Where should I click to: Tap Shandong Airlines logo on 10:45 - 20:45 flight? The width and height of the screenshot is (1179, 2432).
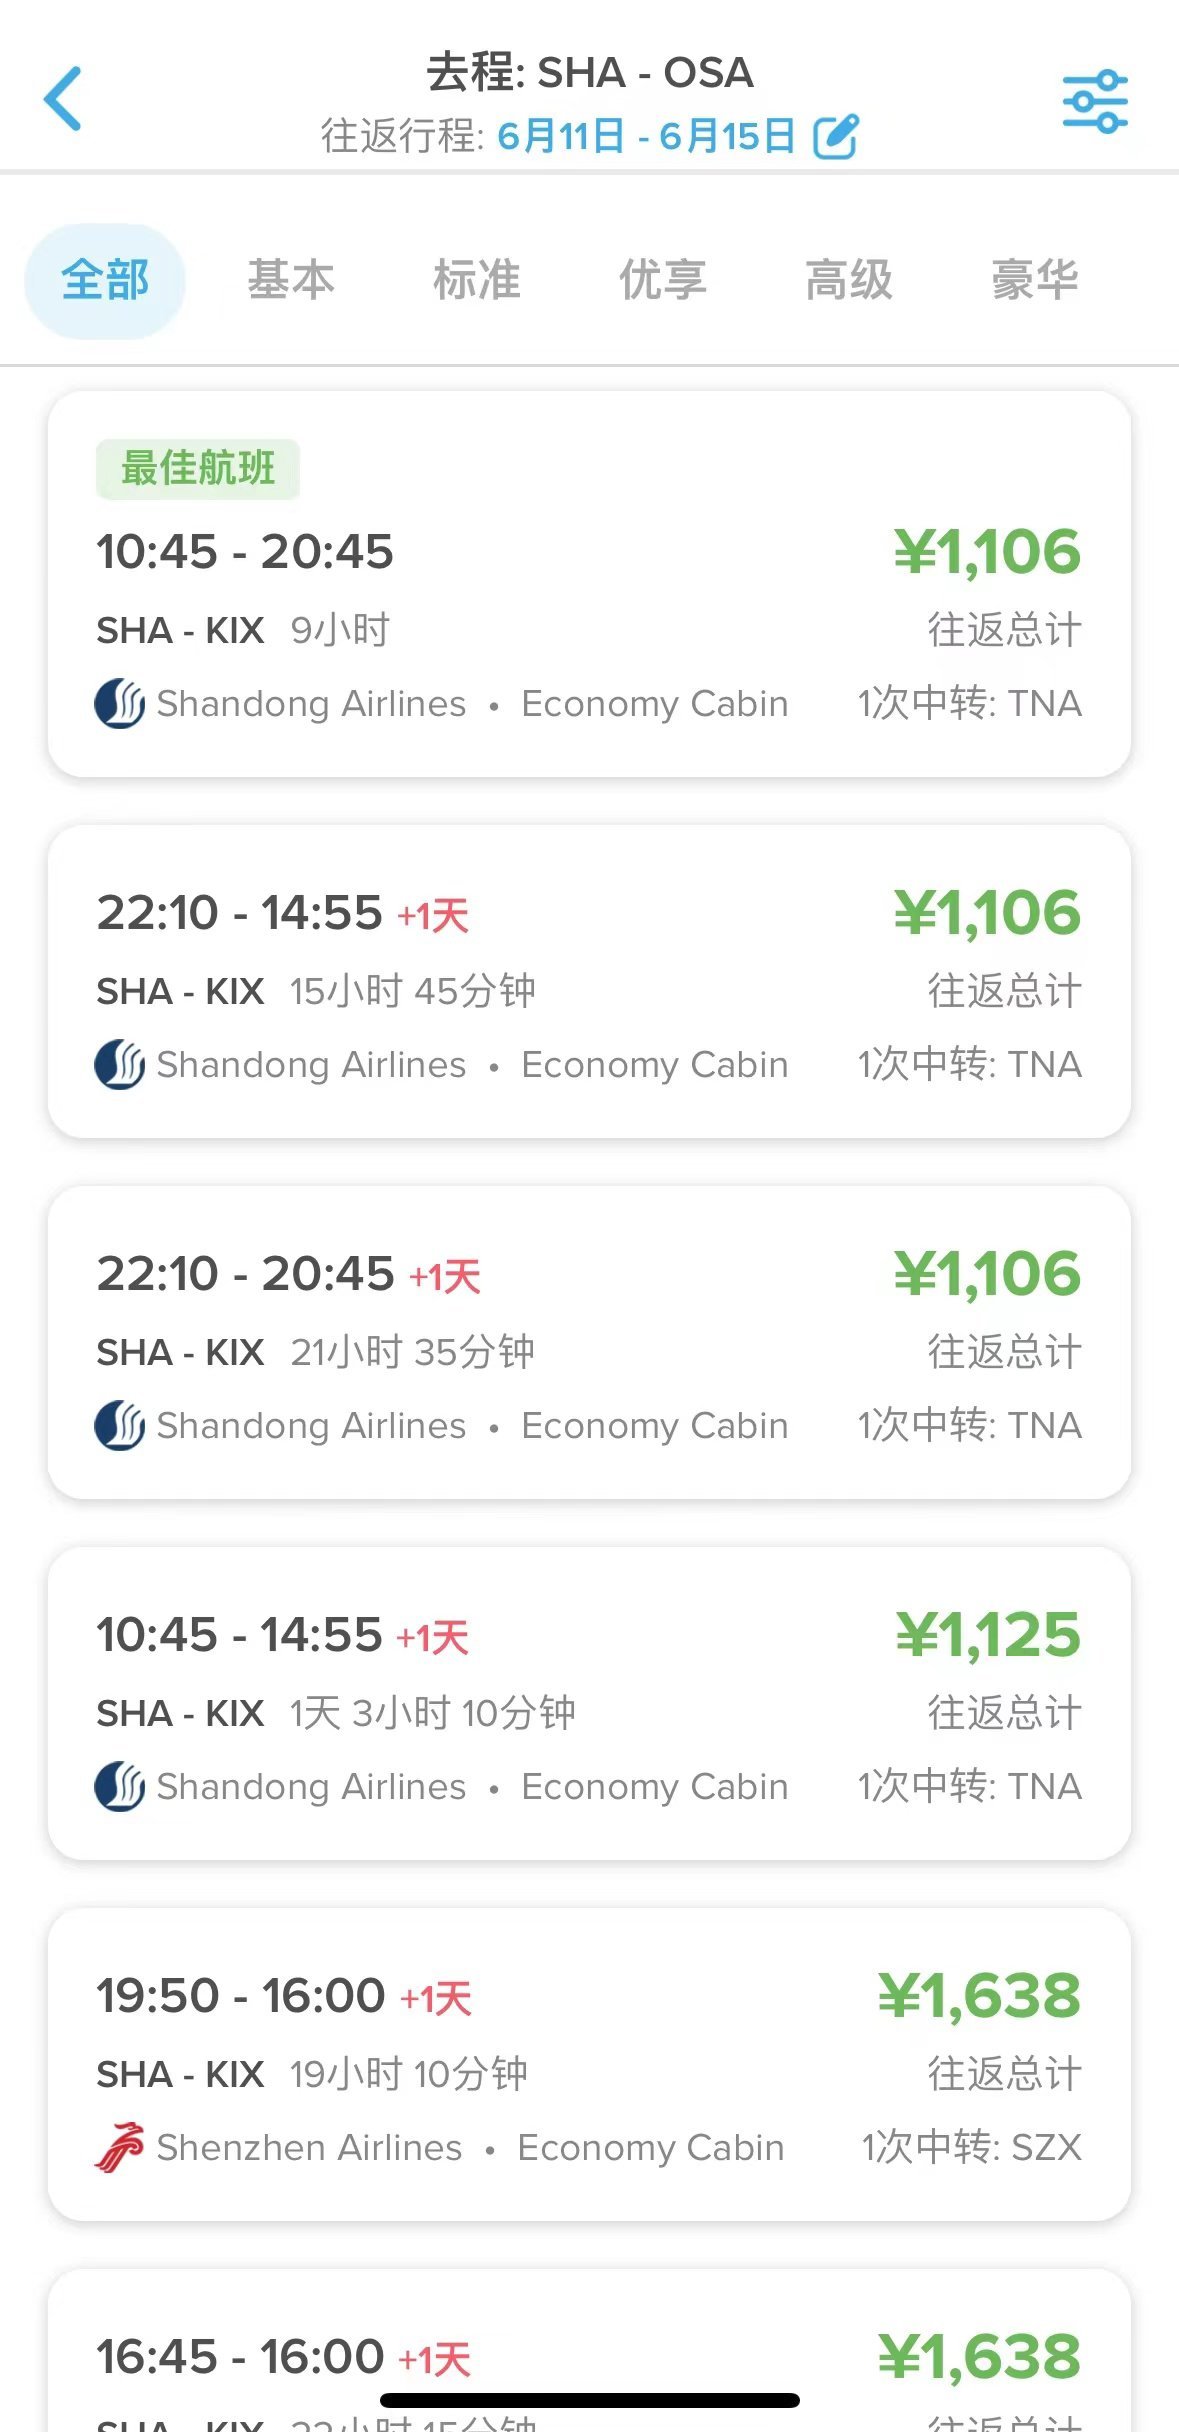(x=120, y=704)
